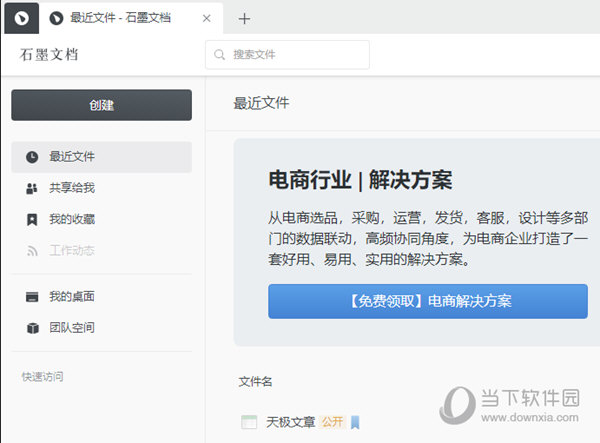Image resolution: width=600 pixels, height=443 pixels.
Task: Open 工作动态 in the sidebar
Action: click(101, 251)
